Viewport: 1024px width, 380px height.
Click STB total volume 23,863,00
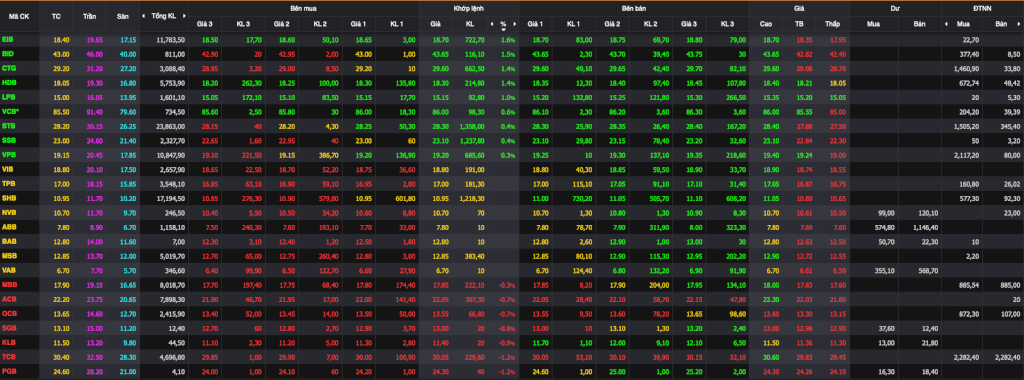[x=170, y=126]
